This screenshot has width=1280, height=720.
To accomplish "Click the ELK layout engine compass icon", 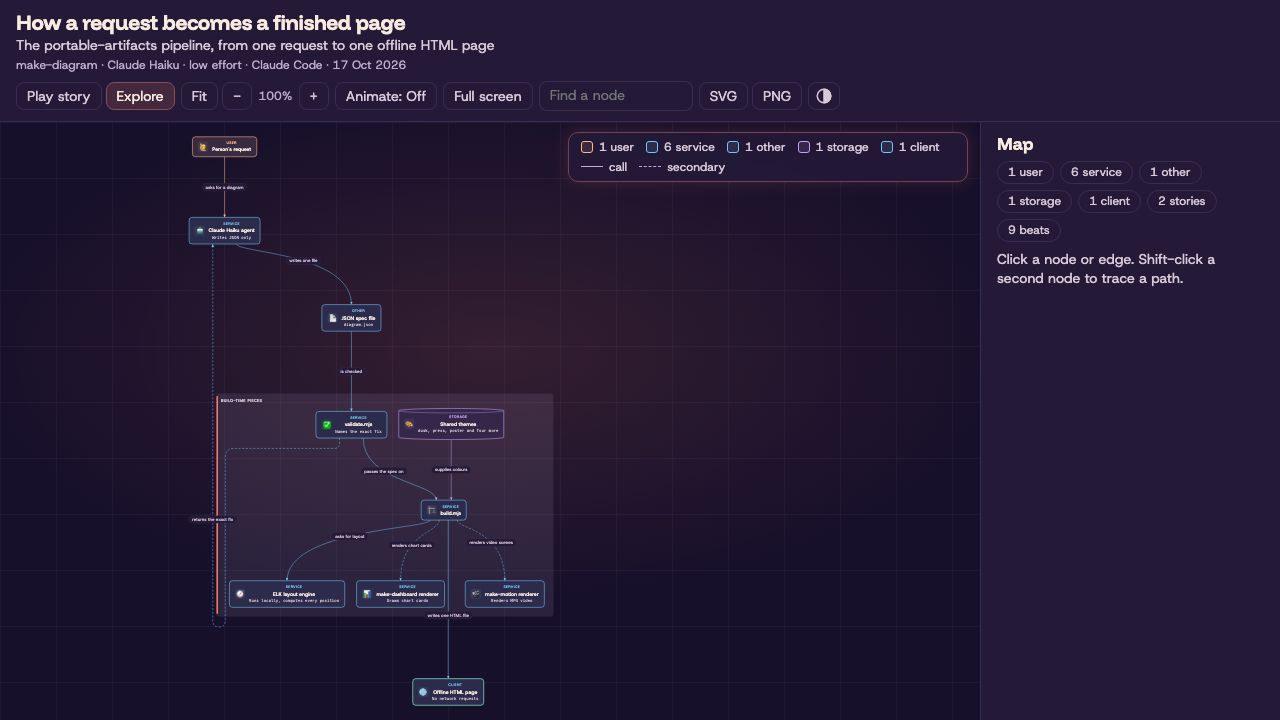I will click(240, 594).
